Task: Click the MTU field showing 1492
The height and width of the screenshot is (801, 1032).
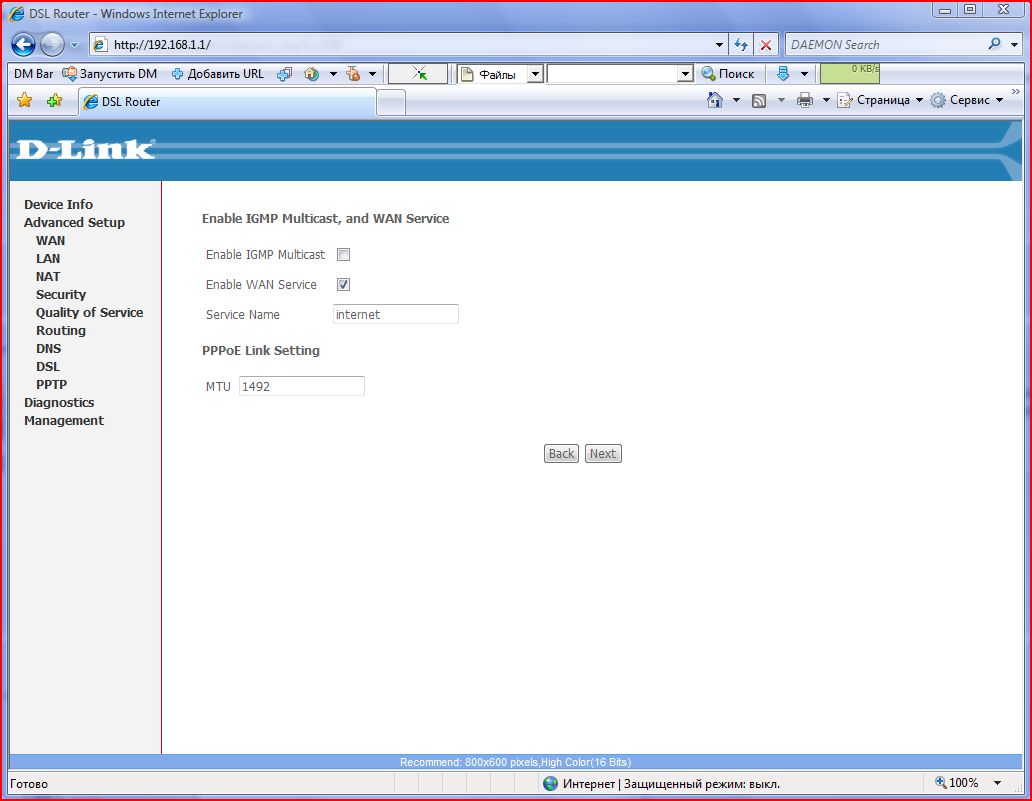Action: [301, 386]
